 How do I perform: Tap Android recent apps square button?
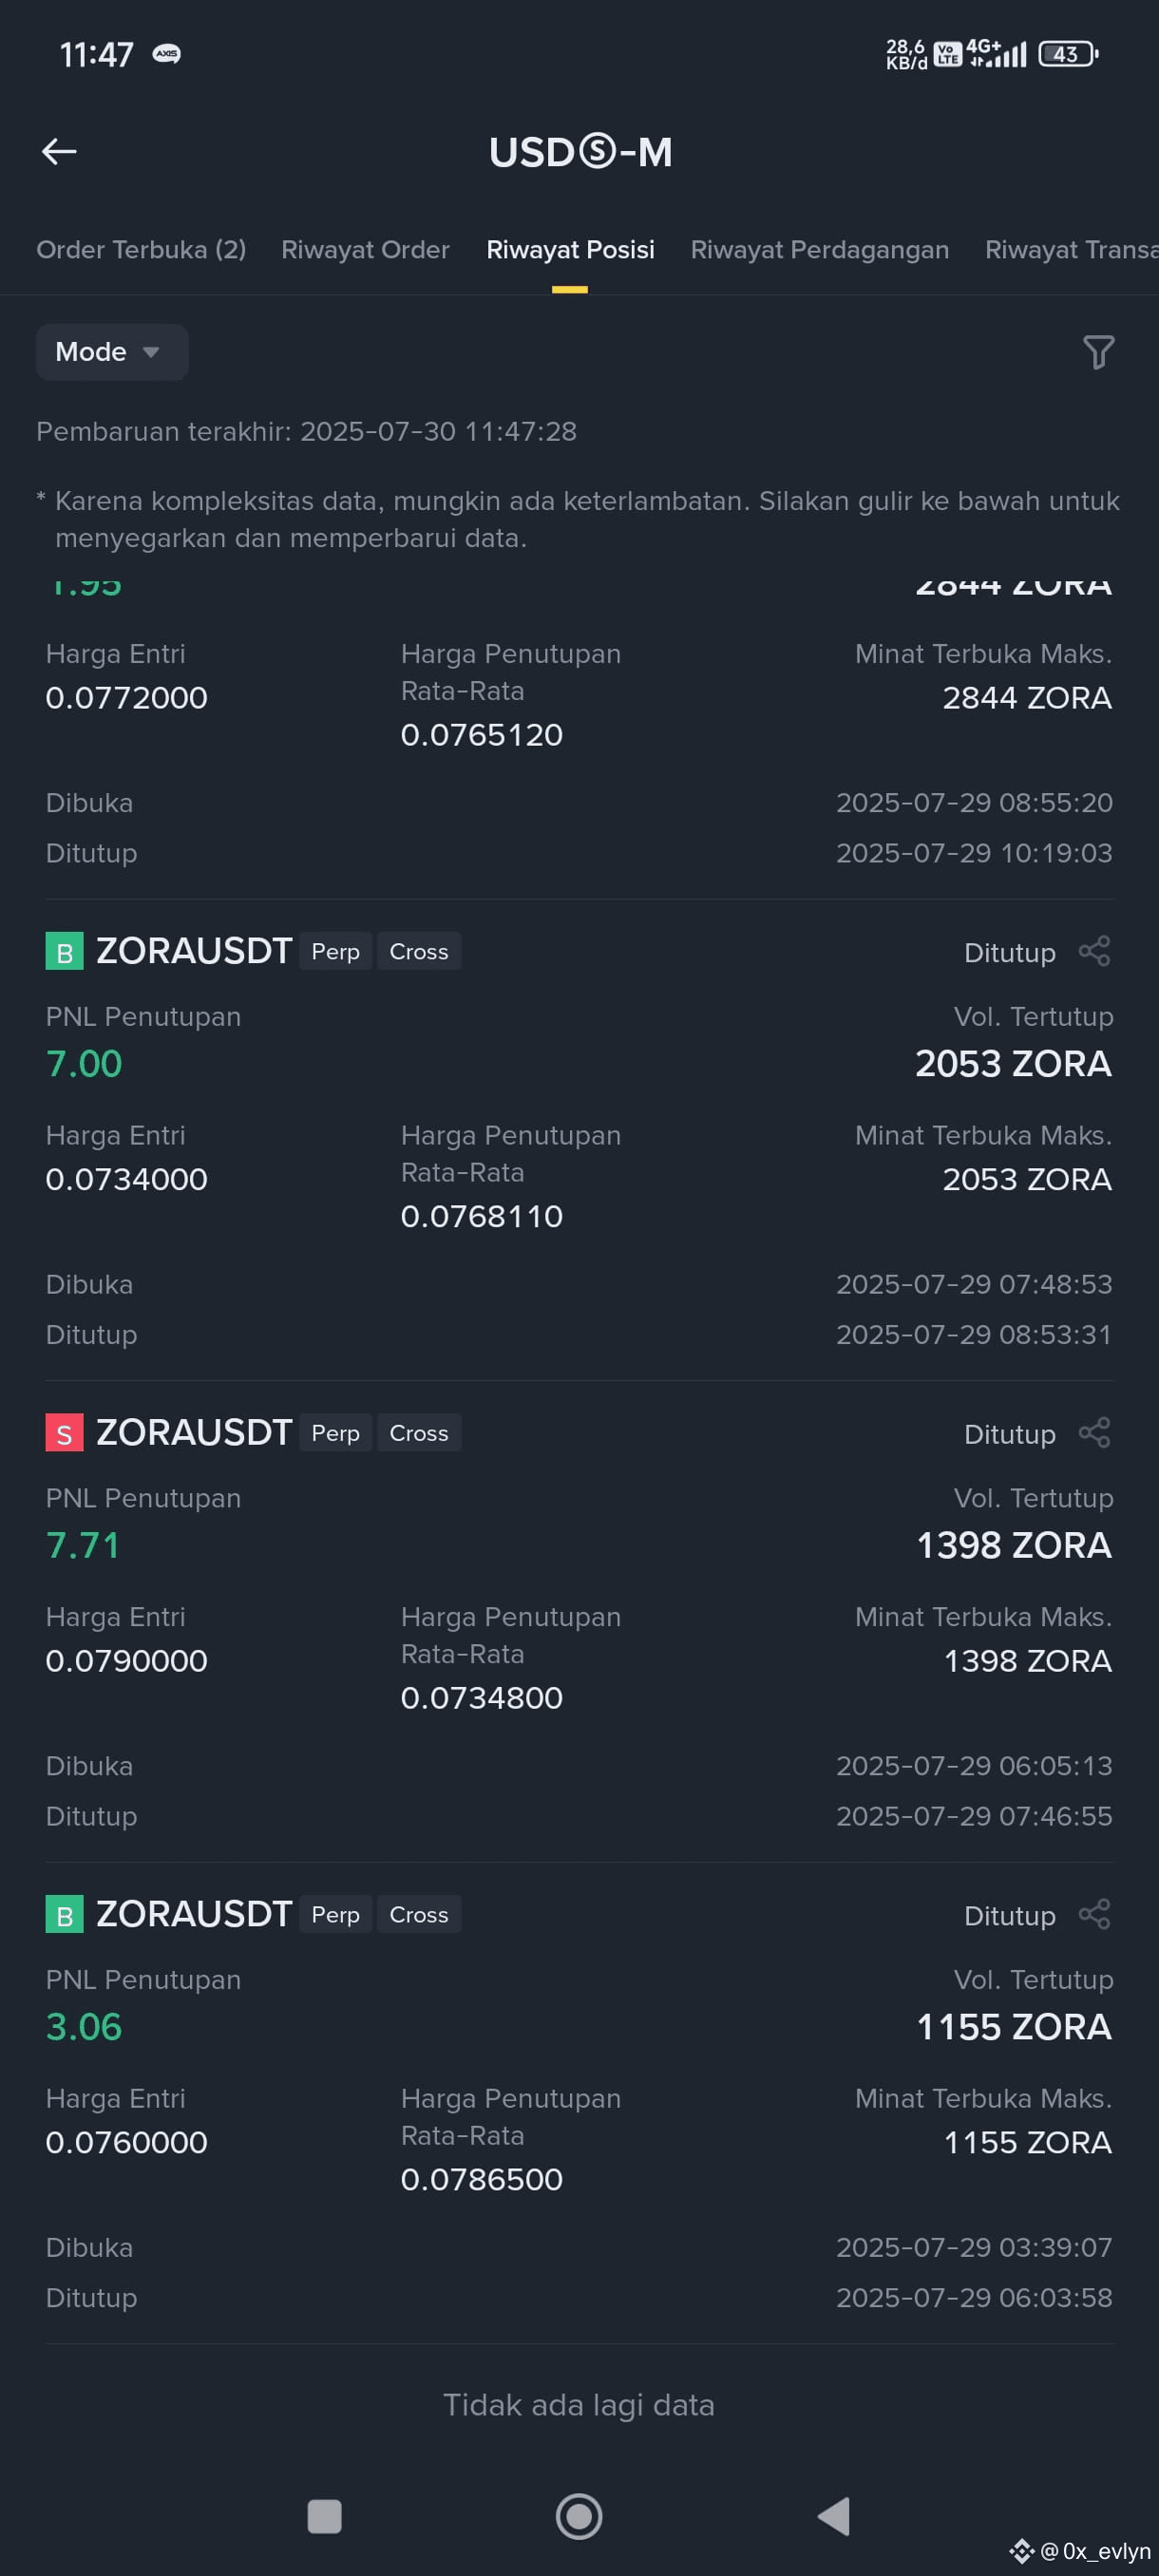point(324,2516)
